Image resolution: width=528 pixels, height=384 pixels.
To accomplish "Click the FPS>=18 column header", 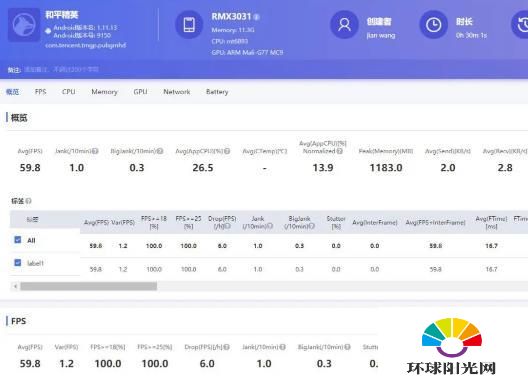I will (x=154, y=222).
